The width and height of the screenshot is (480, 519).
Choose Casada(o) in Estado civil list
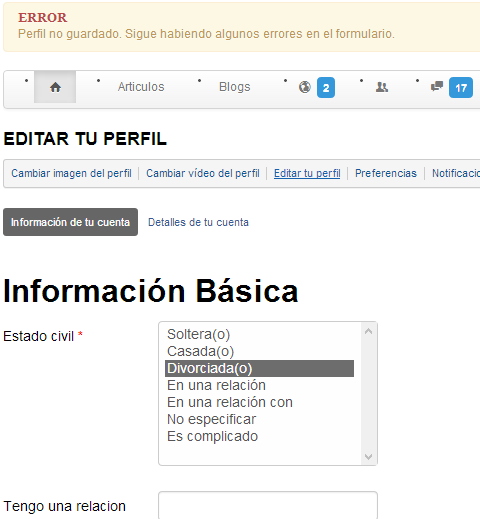coord(259,351)
